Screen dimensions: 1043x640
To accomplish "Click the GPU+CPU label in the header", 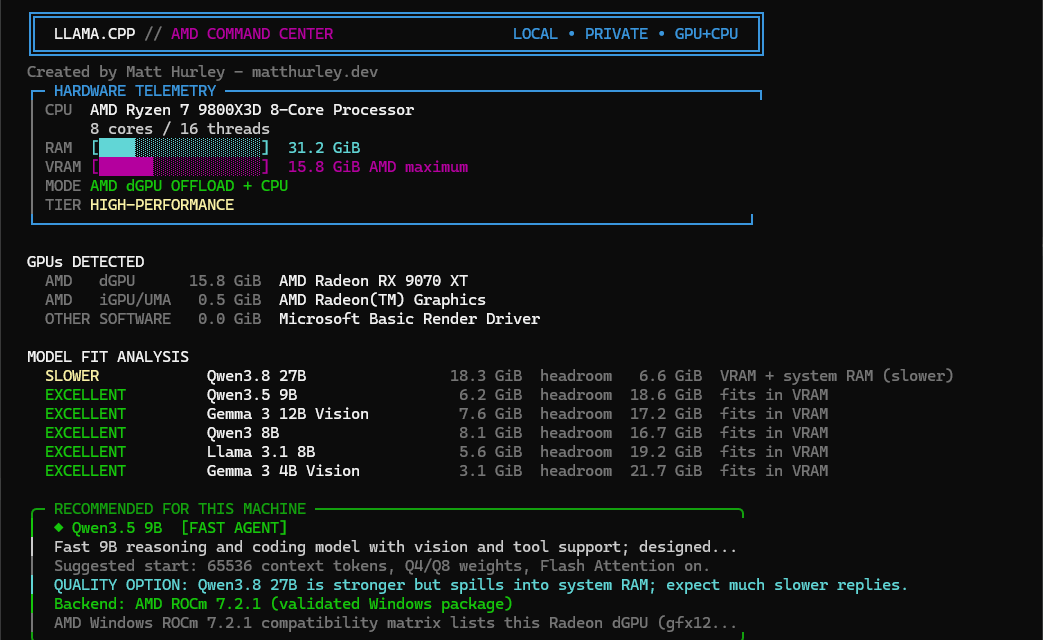I will (x=706, y=34).
